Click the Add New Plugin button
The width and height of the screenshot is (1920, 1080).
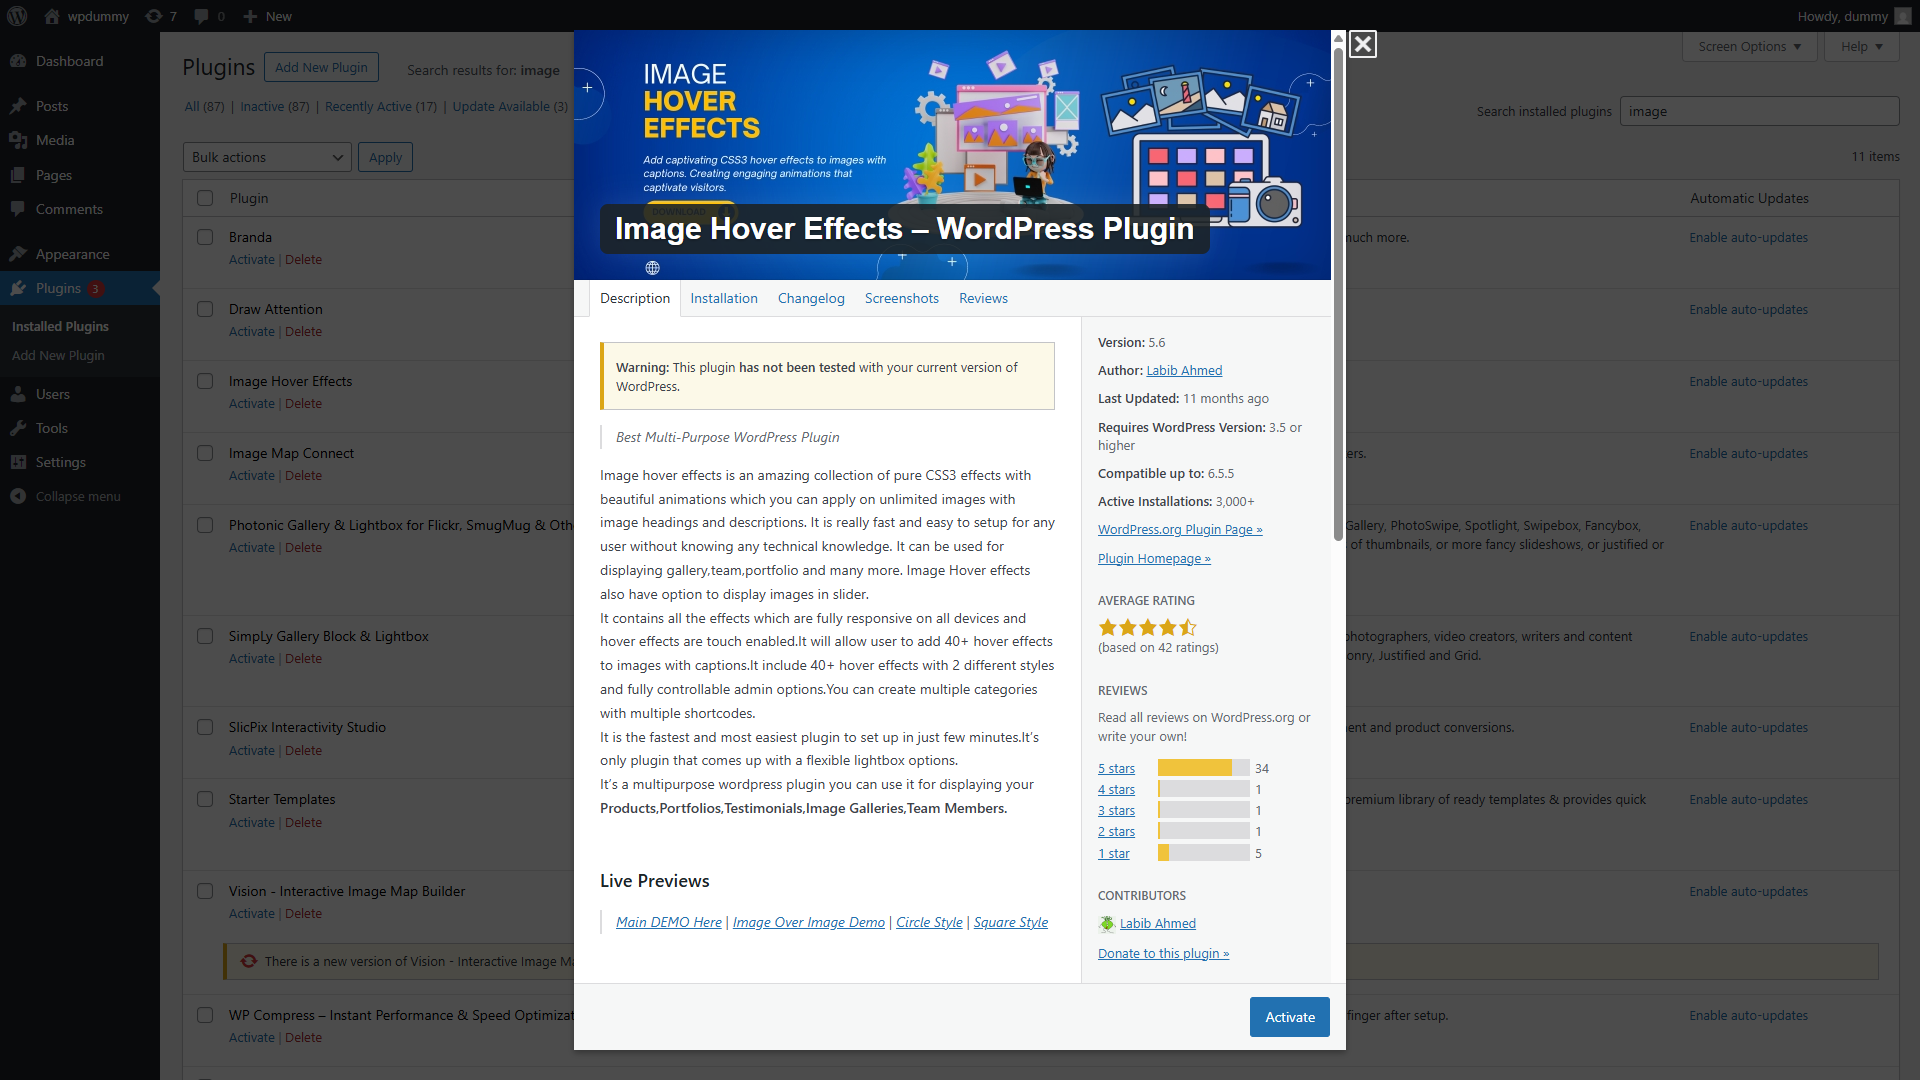tap(321, 67)
